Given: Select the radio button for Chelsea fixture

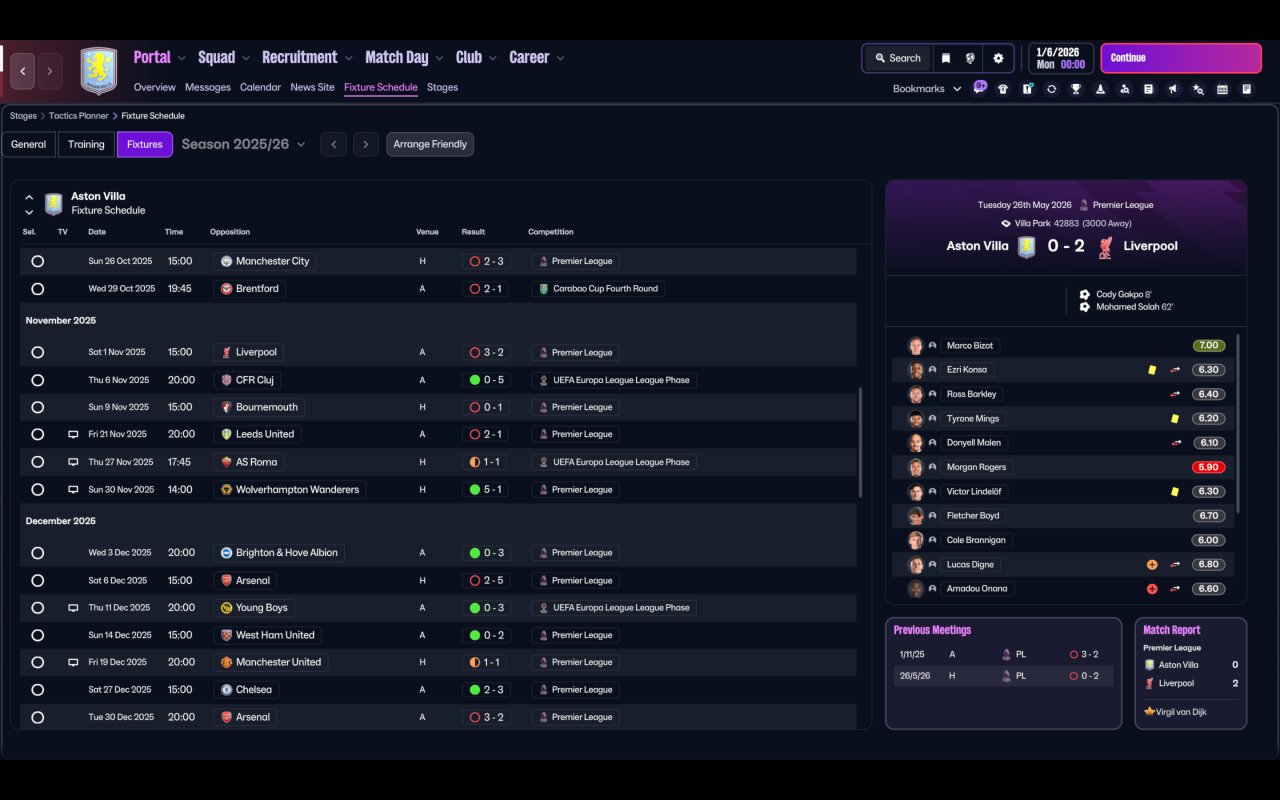Looking at the screenshot, I should 37,690.
